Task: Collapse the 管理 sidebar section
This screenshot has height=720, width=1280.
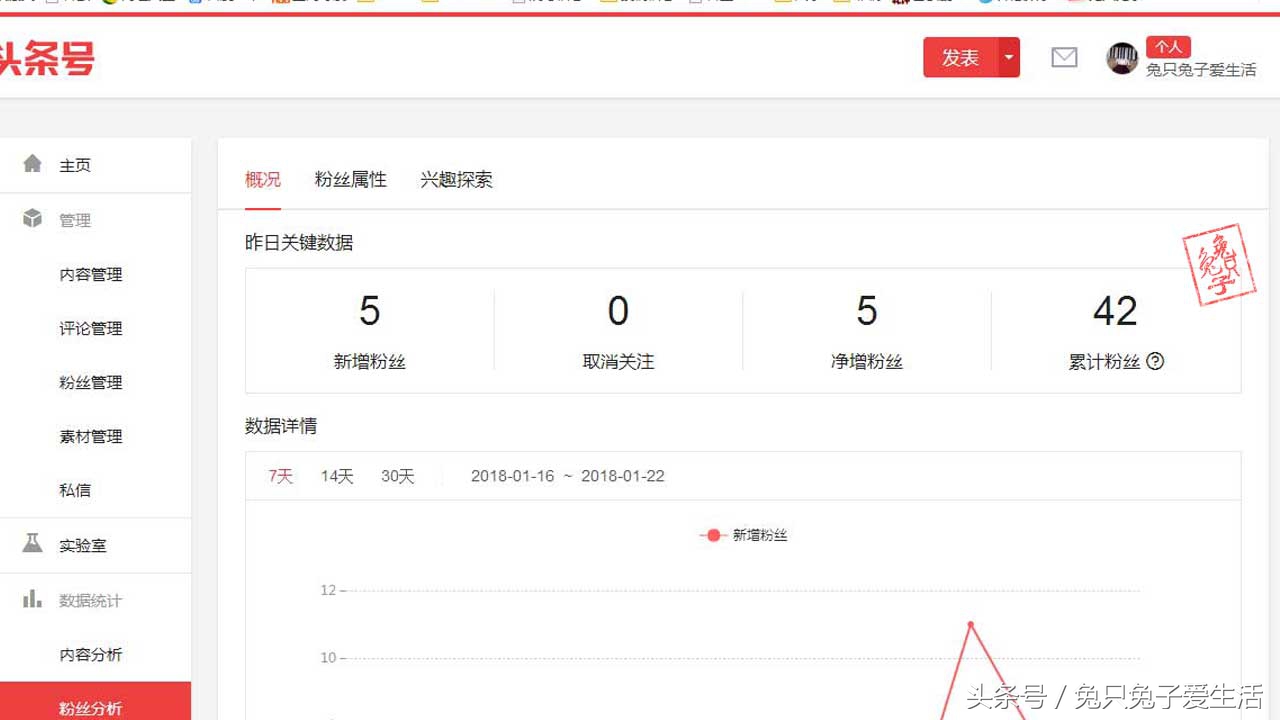Action: click(x=77, y=219)
